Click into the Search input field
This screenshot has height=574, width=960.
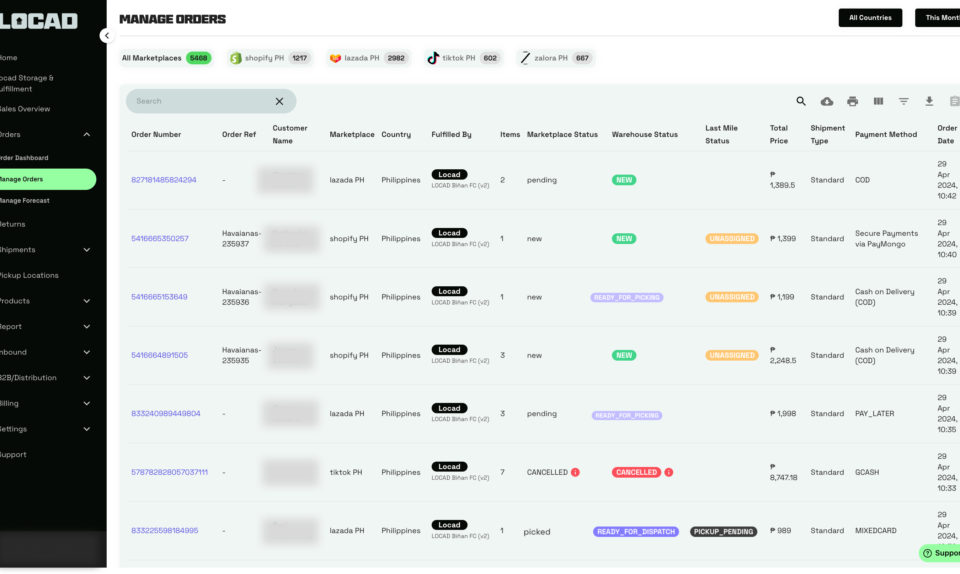tap(200, 101)
